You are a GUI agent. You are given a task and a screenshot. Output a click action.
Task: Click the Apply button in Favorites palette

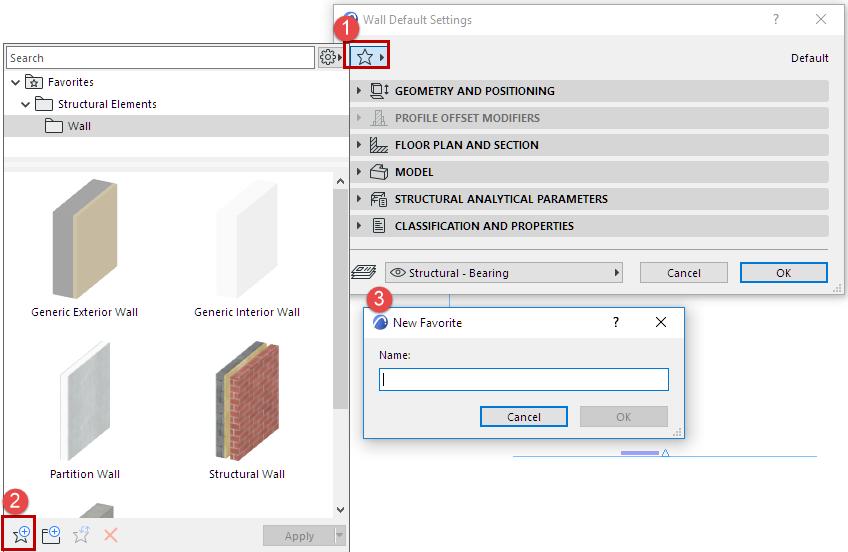pos(299,535)
